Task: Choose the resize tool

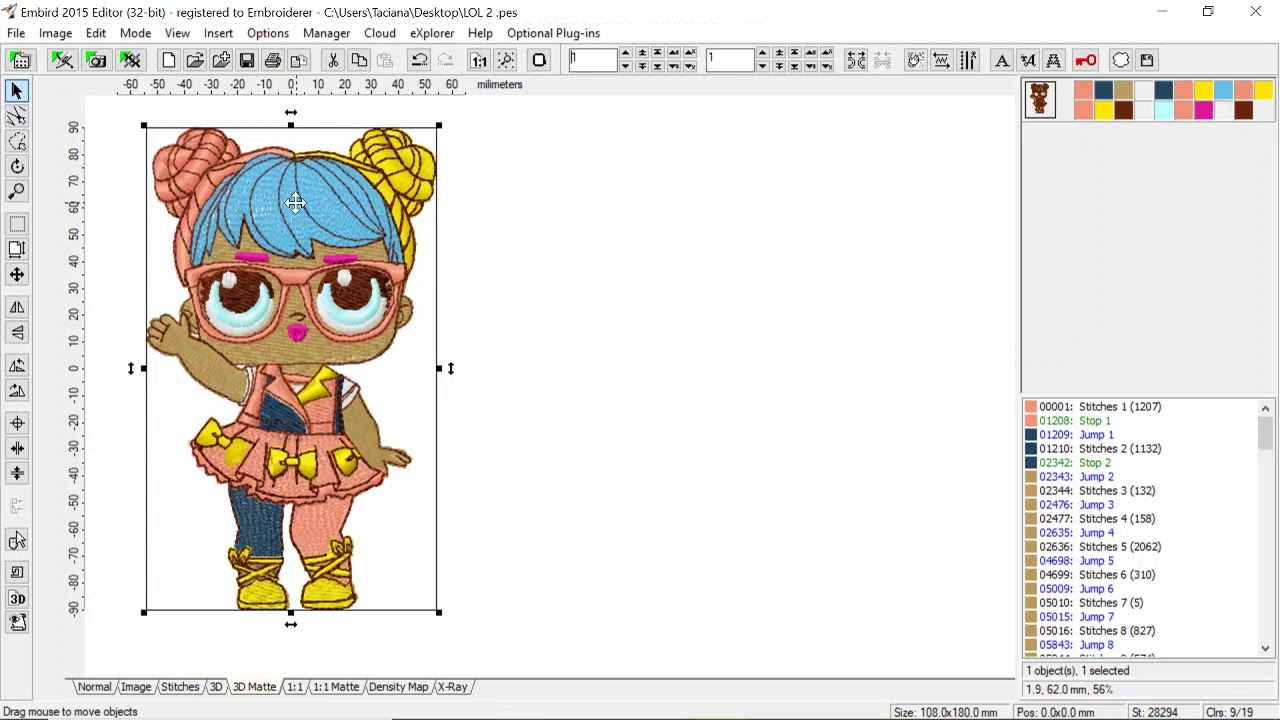Action: point(17,249)
